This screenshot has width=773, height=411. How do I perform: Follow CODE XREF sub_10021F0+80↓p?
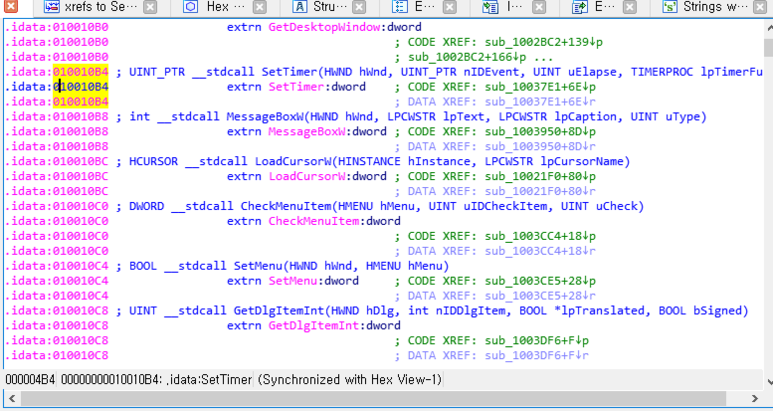540,176
